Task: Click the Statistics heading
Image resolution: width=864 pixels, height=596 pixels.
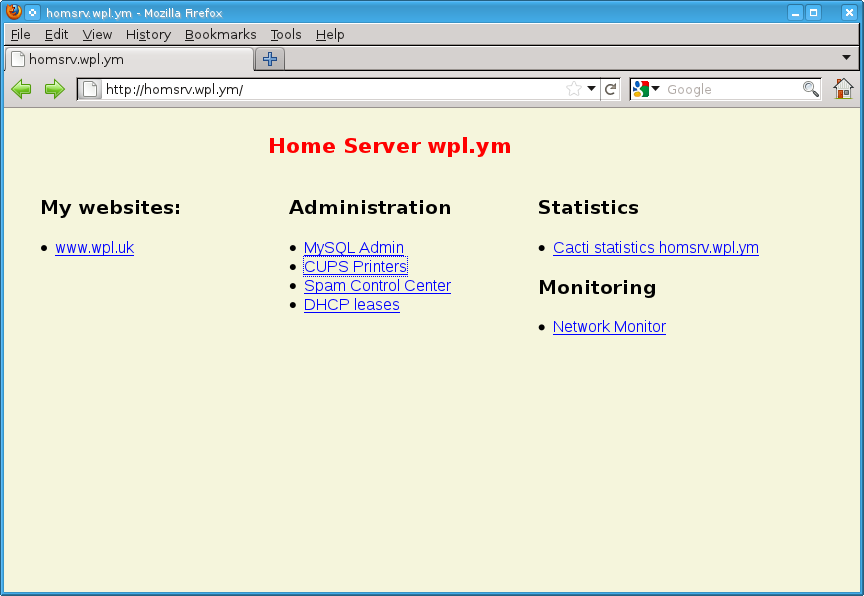Action: click(x=588, y=207)
